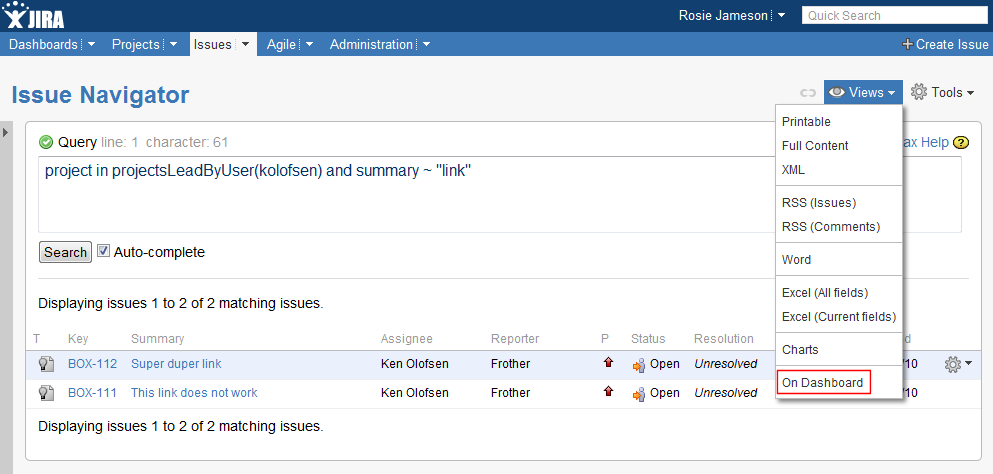The height and width of the screenshot is (474, 993).
Task: Open This link does not work summary
Action: coord(194,392)
